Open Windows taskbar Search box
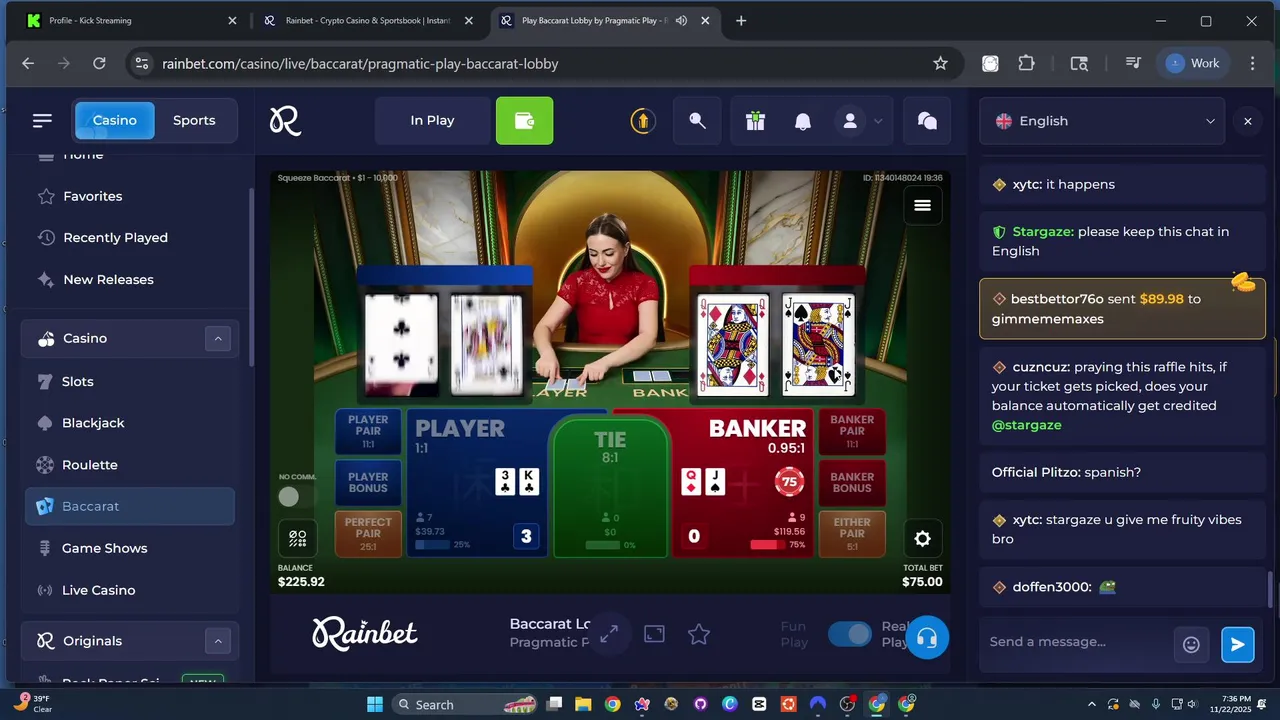Viewport: 1280px width, 720px height. point(467,704)
